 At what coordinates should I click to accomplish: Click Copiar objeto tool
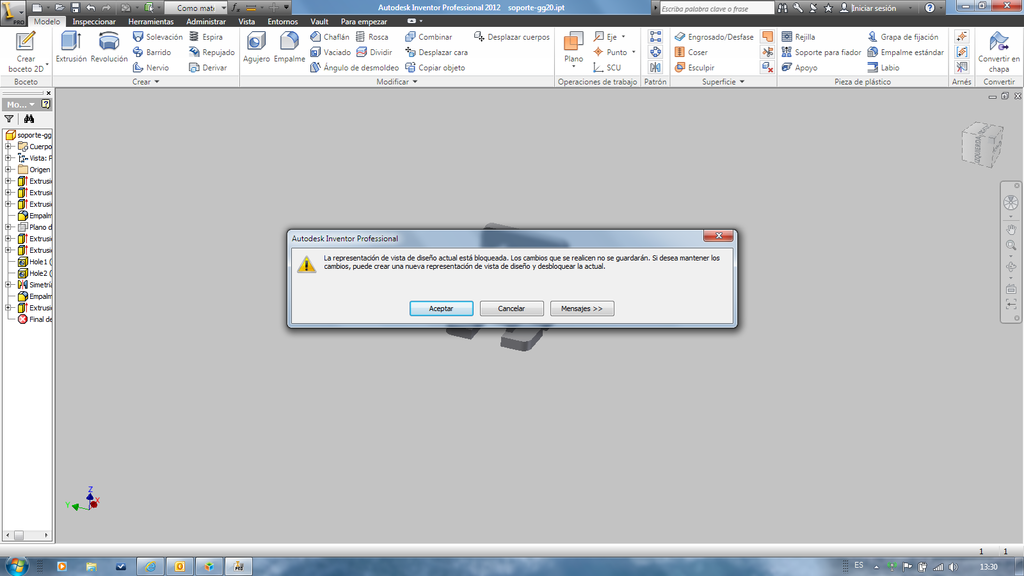click(435, 67)
